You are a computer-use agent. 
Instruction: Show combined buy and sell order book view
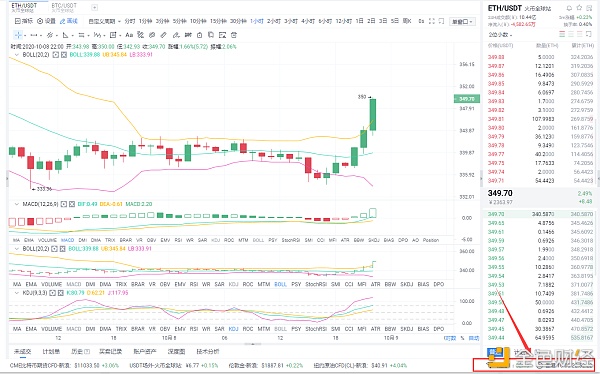pyautogui.click(x=562, y=34)
